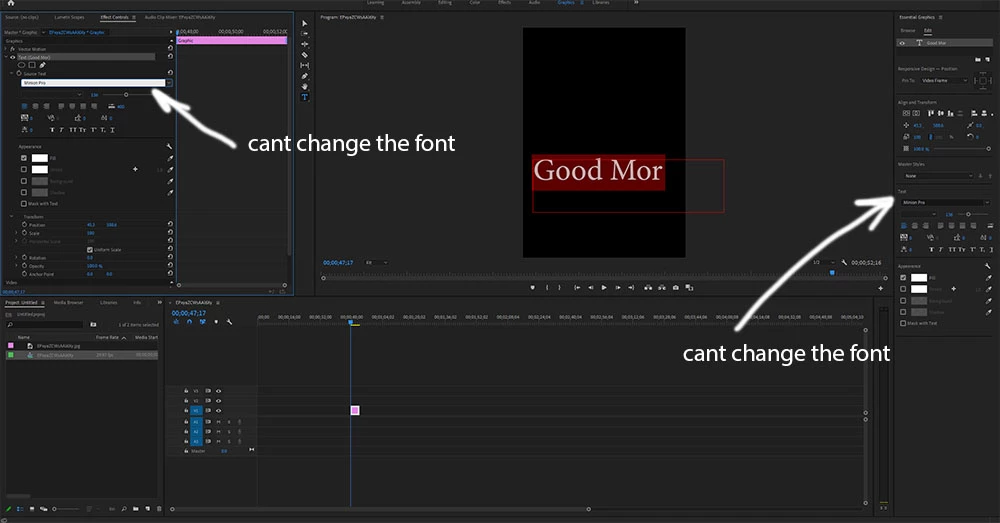
Task: Open the Libraries tab in Project panel
Action: (x=108, y=302)
